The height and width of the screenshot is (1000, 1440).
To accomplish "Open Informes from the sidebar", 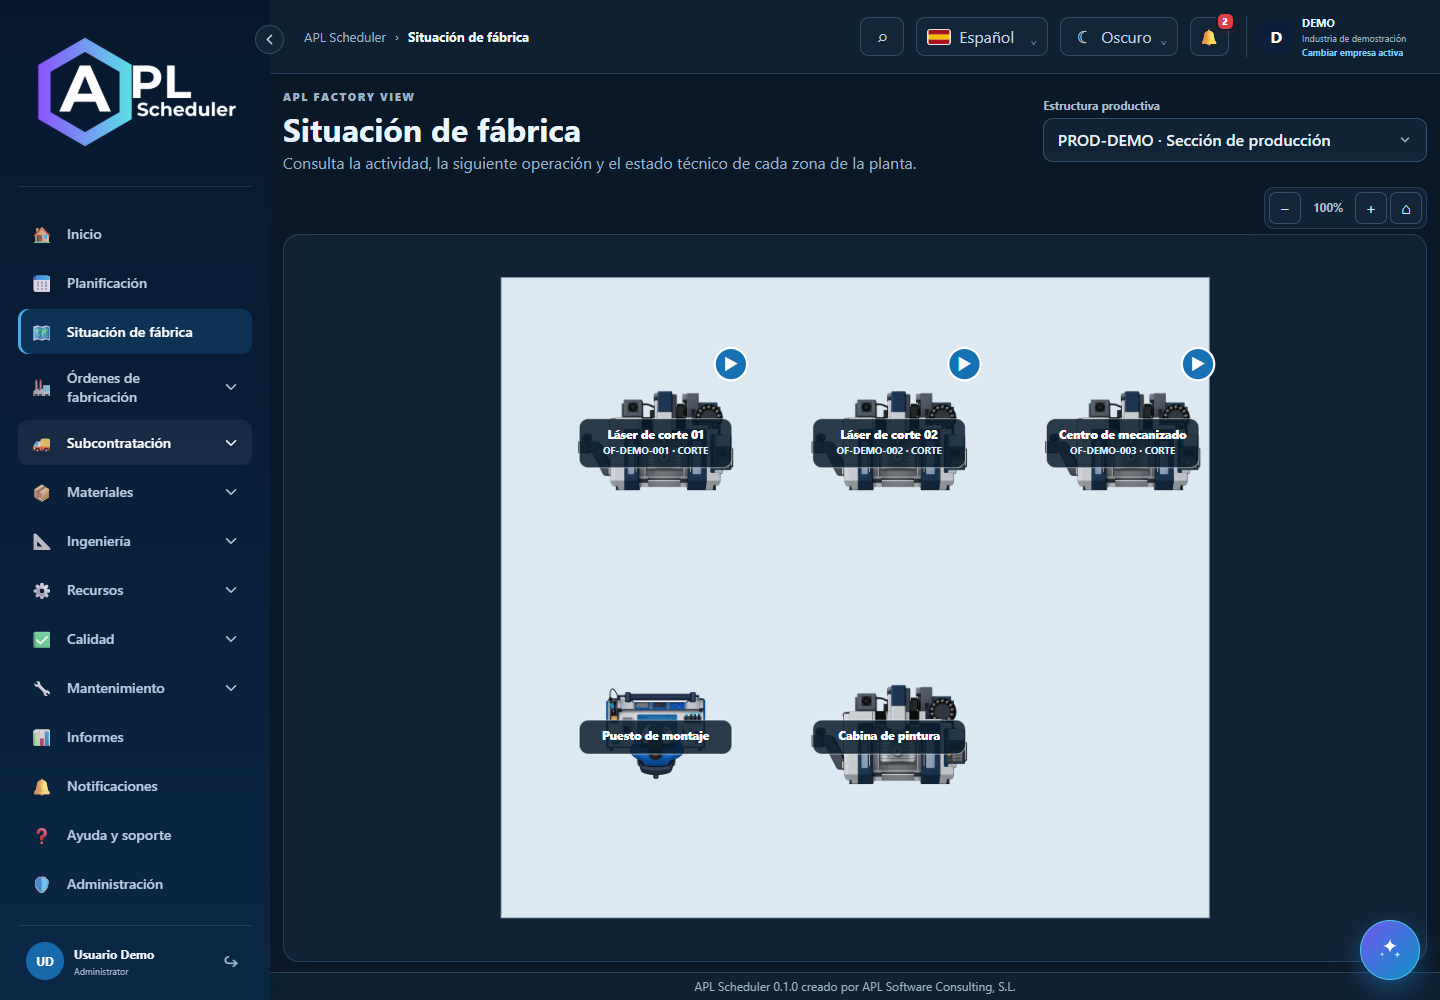I will (135, 737).
